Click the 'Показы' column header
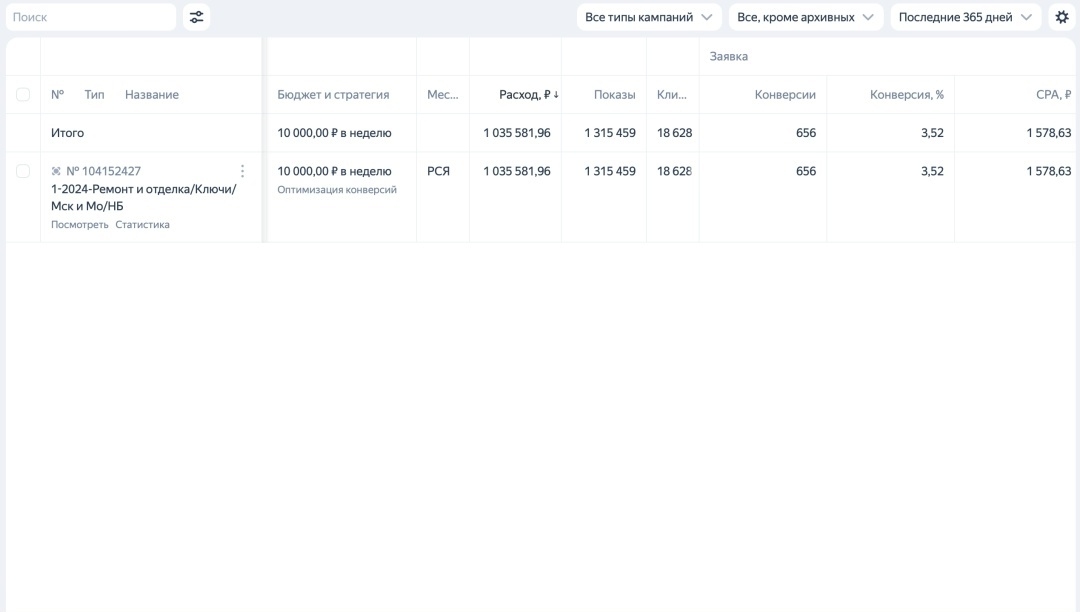Image resolution: width=1080 pixels, height=612 pixels. (614, 94)
